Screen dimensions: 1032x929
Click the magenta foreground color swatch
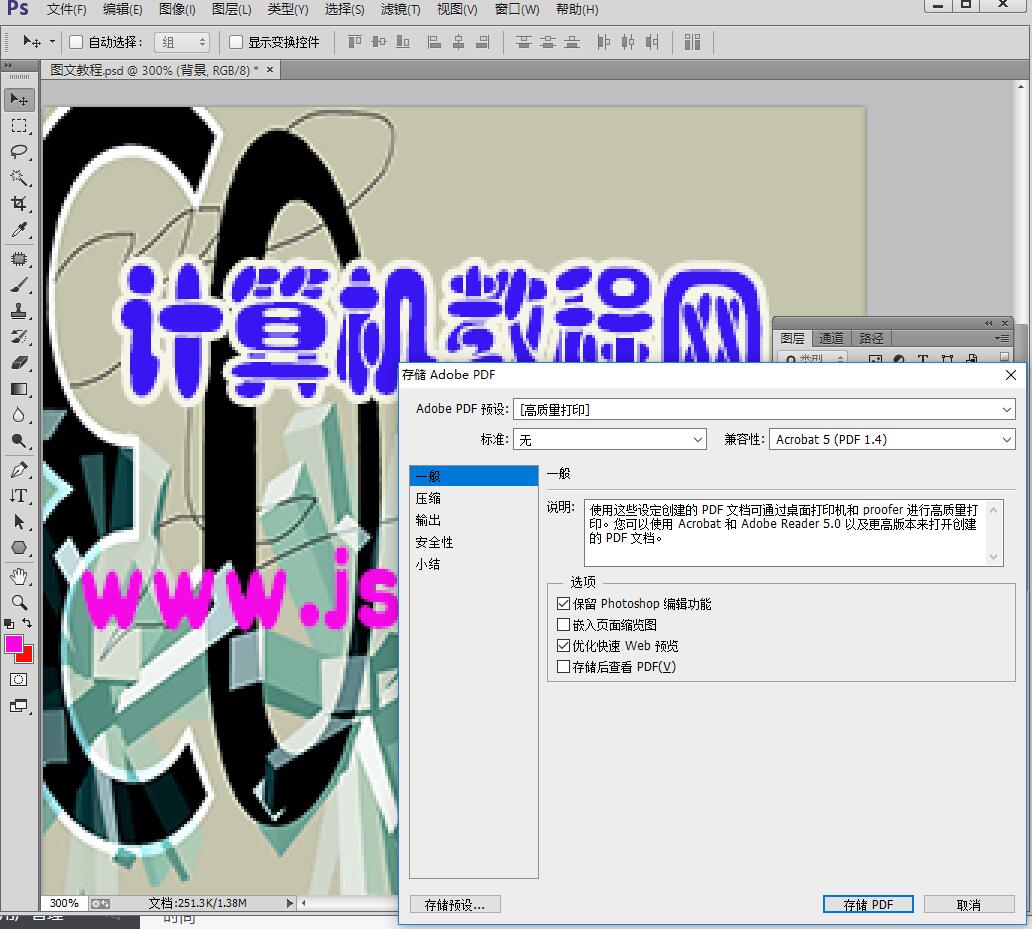[x=13, y=643]
